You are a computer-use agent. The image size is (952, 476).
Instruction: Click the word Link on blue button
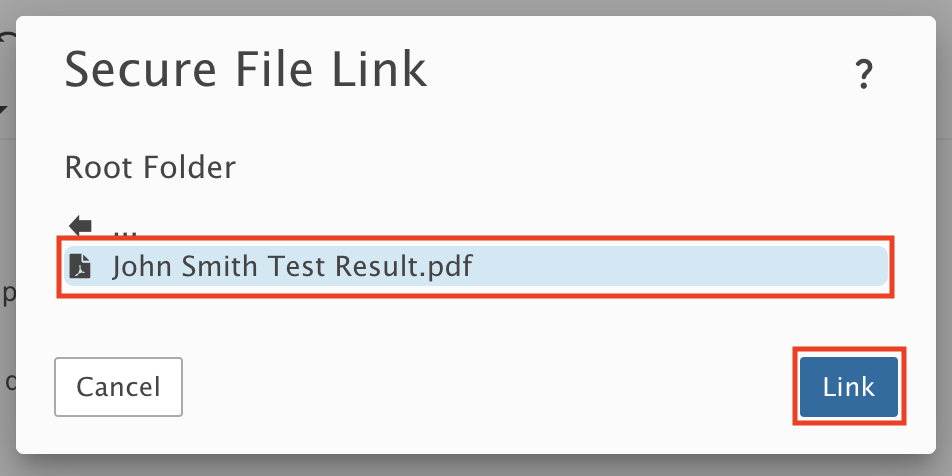[x=848, y=387]
